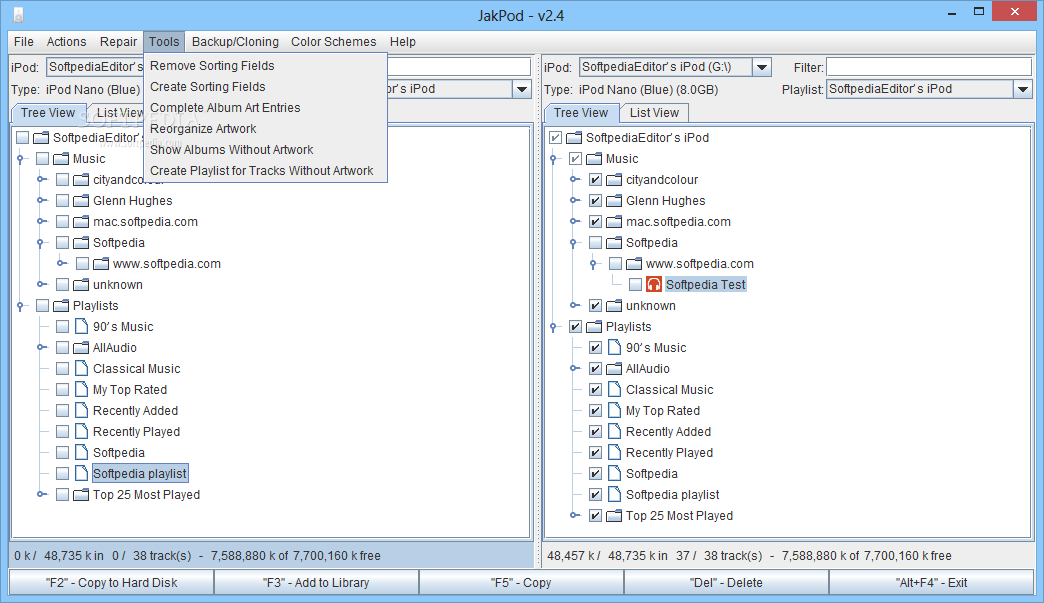Check the Classical Music checkbox in left pane
1044x603 pixels.
pyautogui.click(x=63, y=369)
